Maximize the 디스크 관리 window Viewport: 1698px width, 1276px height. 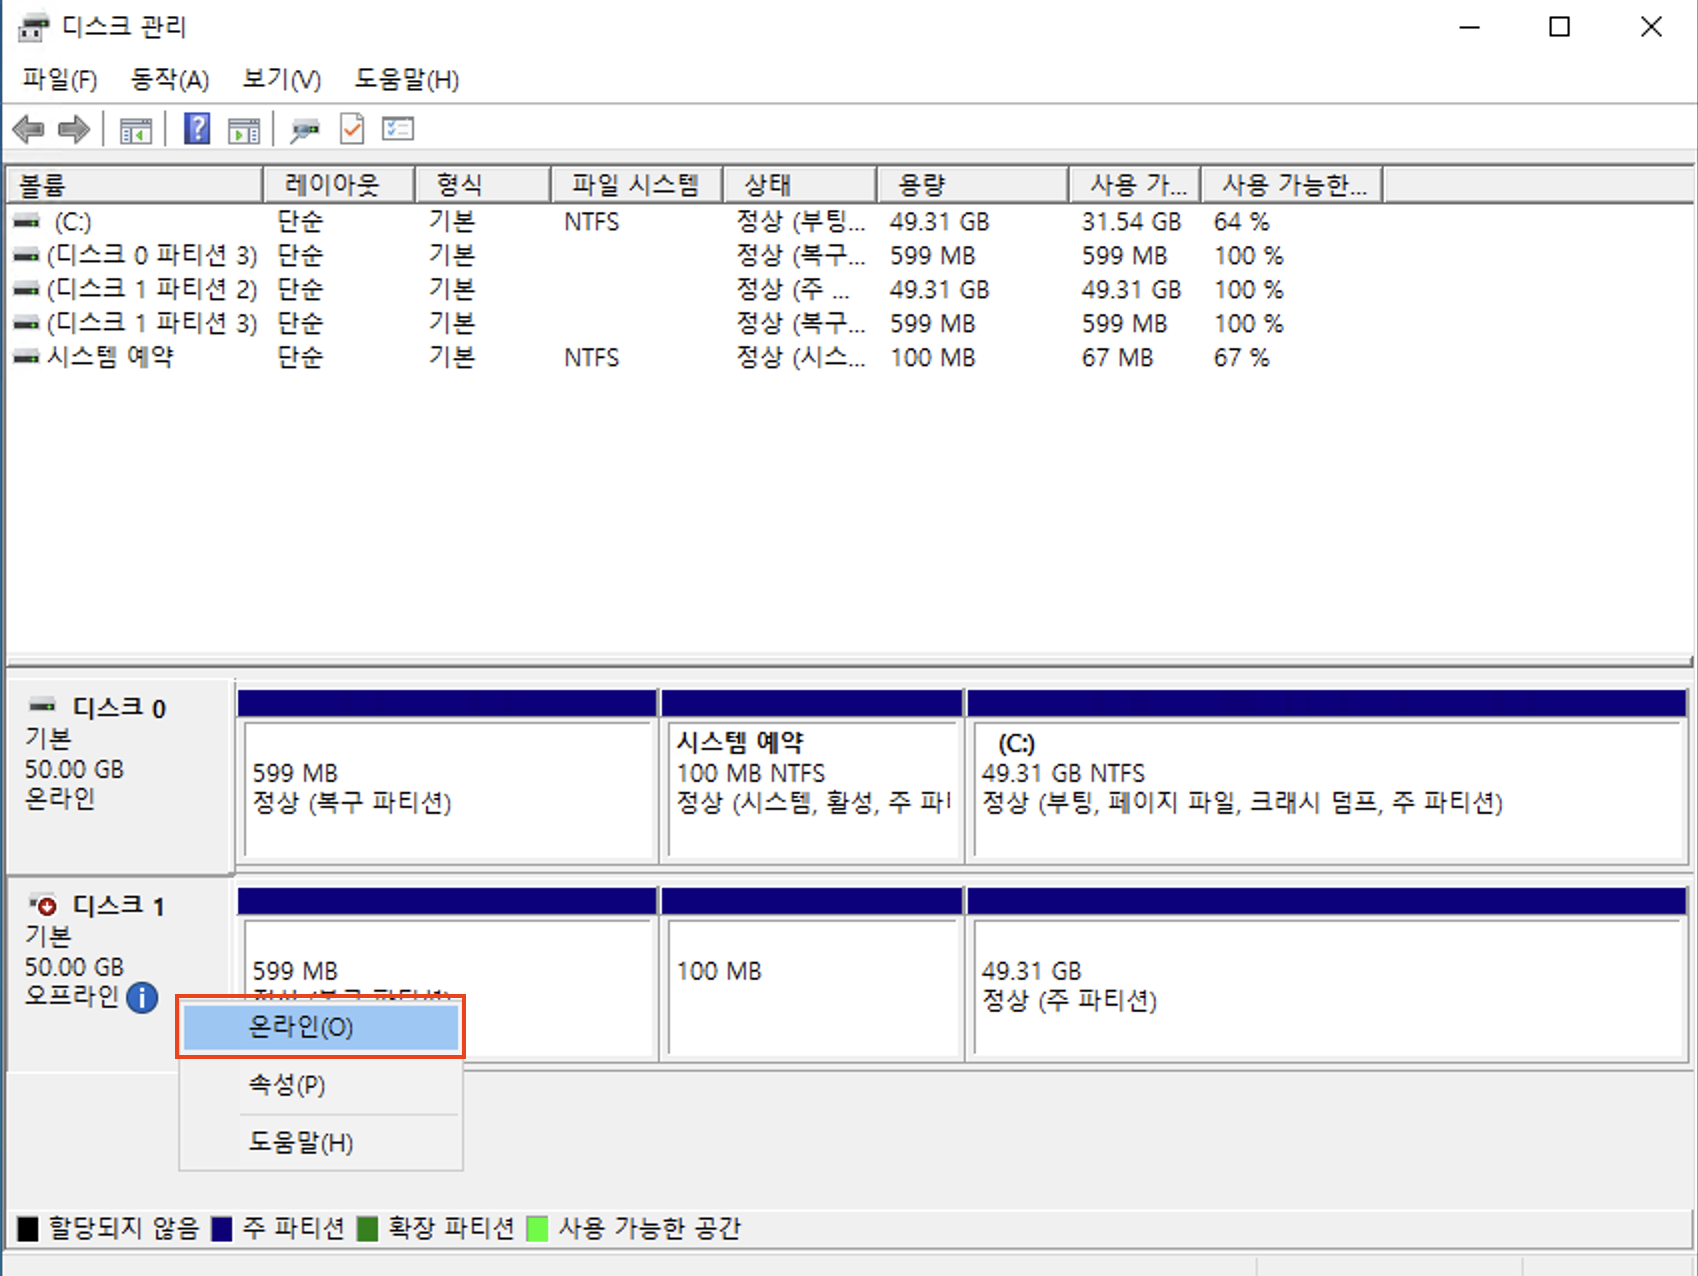coord(1559,27)
